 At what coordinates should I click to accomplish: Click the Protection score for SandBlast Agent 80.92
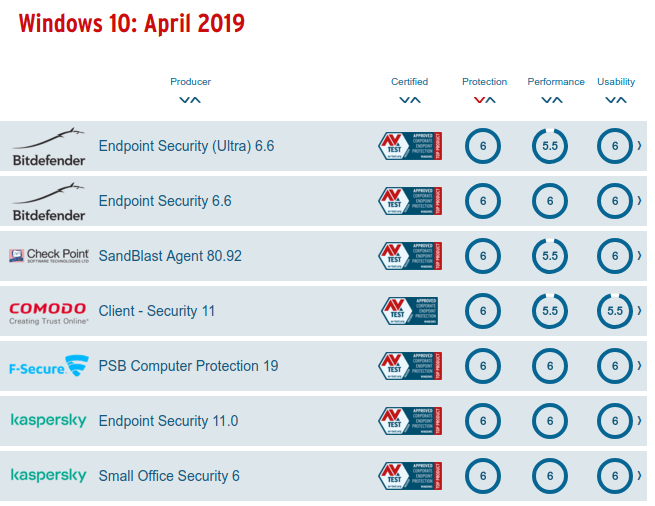(x=483, y=256)
